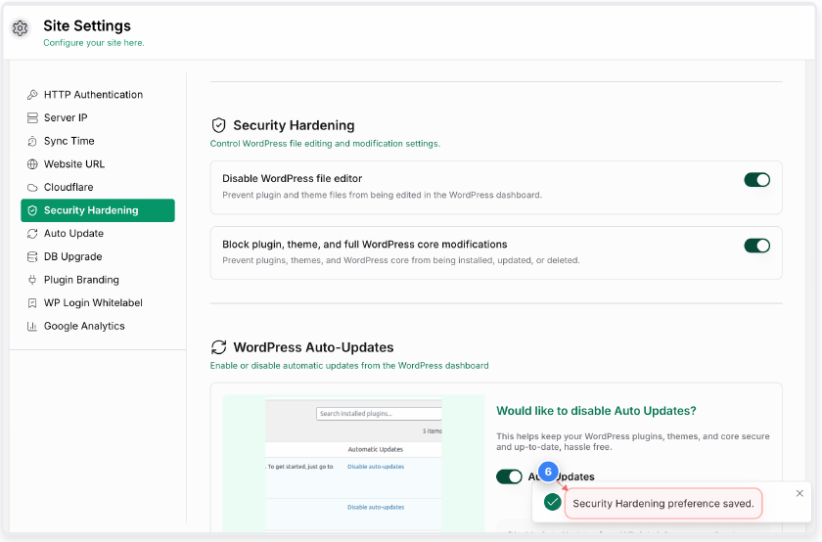Open Server IP settings
The image size is (822, 542).
click(98, 118)
